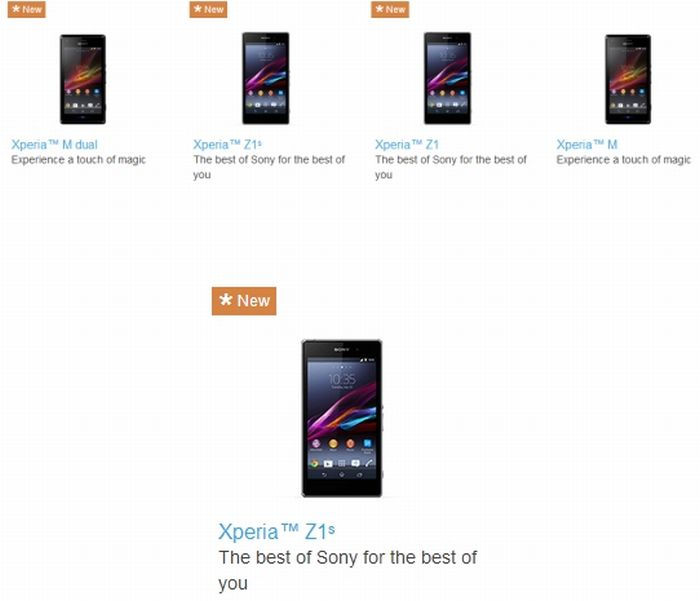
Task: Click the small Xperia Z1s tagline description
Action: [269, 167]
